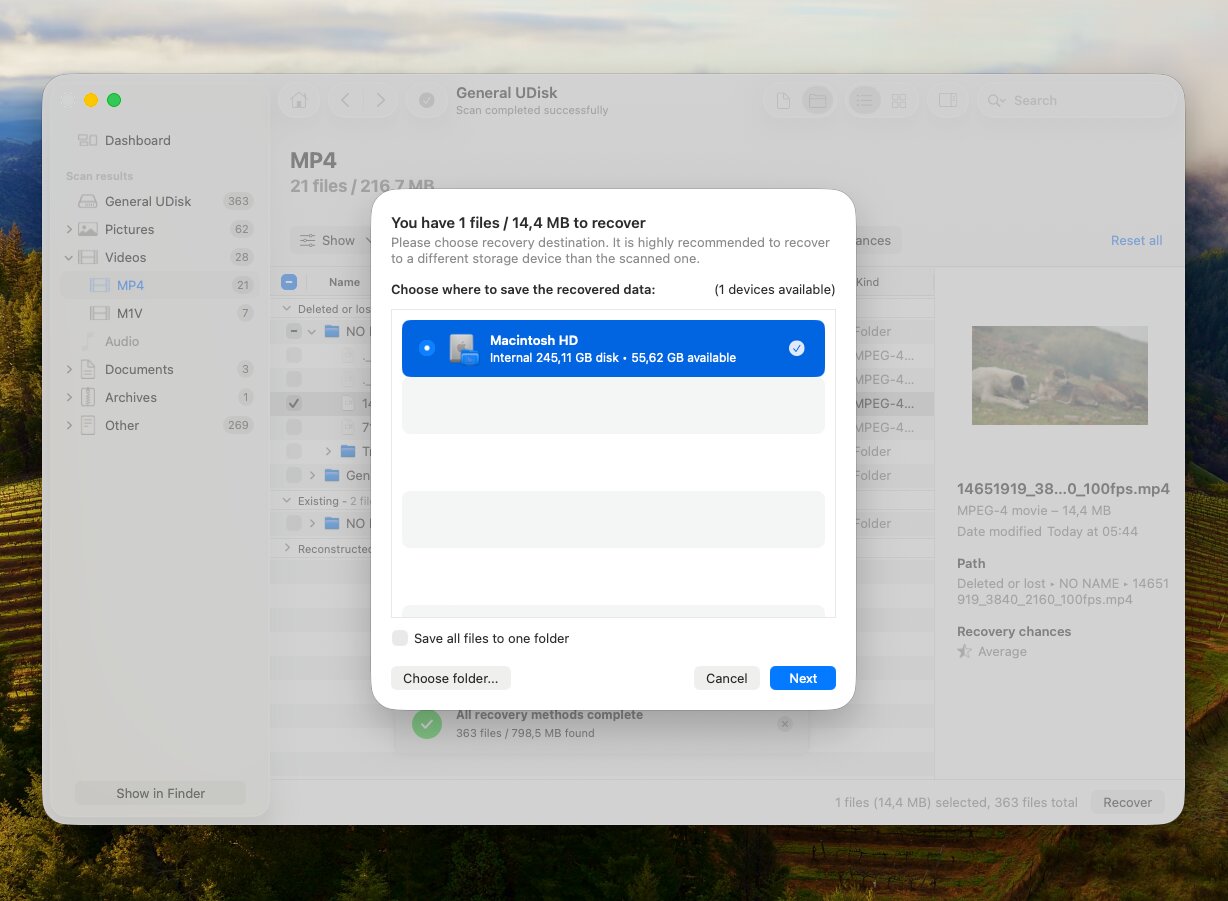Image resolution: width=1228 pixels, height=901 pixels.
Task: Enable Save all files to one folder
Action: (x=400, y=638)
